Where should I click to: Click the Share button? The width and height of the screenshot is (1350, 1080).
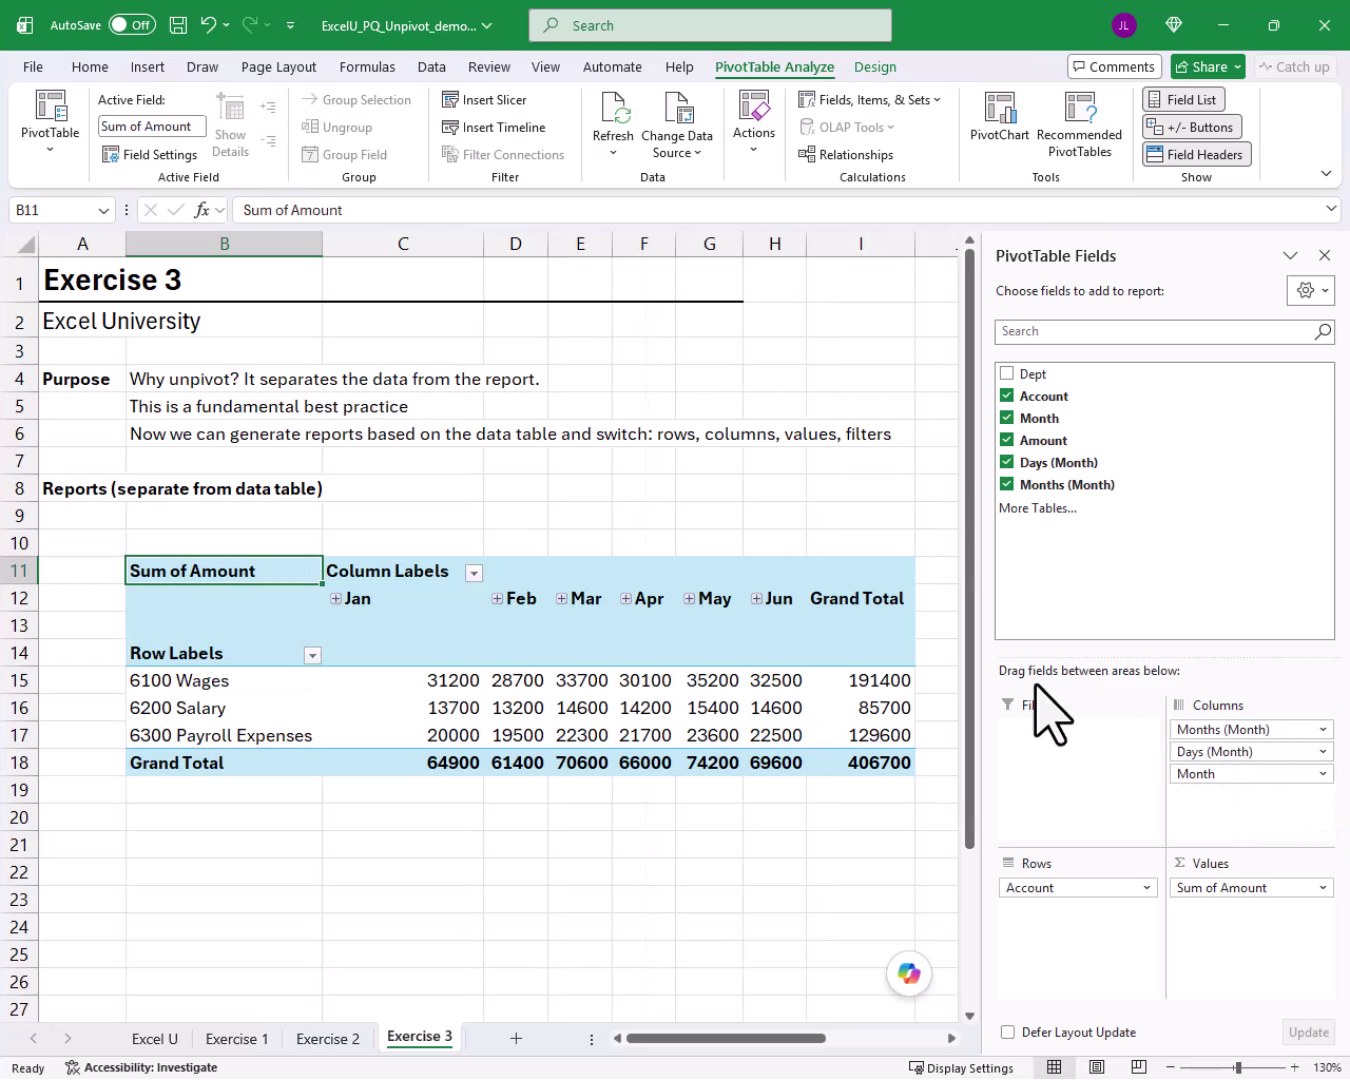[x=1207, y=67]
